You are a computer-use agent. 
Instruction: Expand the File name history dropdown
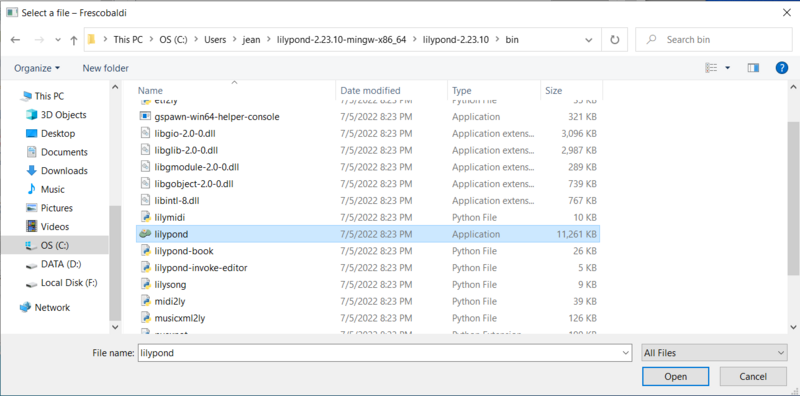626,353
